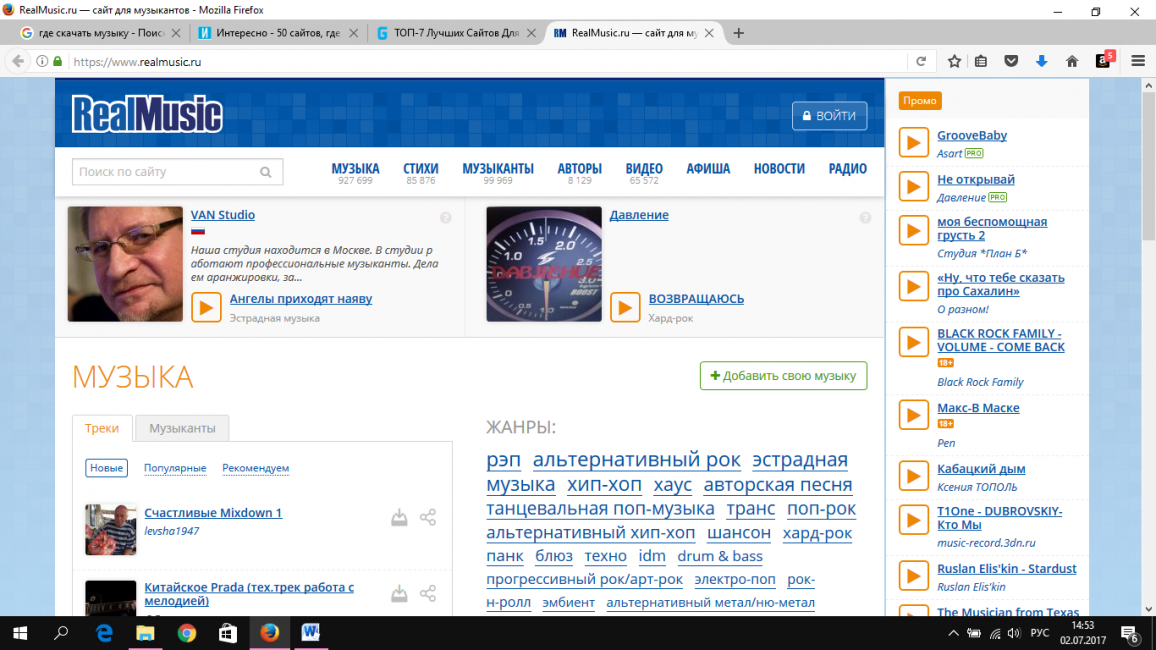This screenshot has height=650, width=1156.
Task: Open the VAN Studio portrait thumbnail
Action: (x=125, y=264)
